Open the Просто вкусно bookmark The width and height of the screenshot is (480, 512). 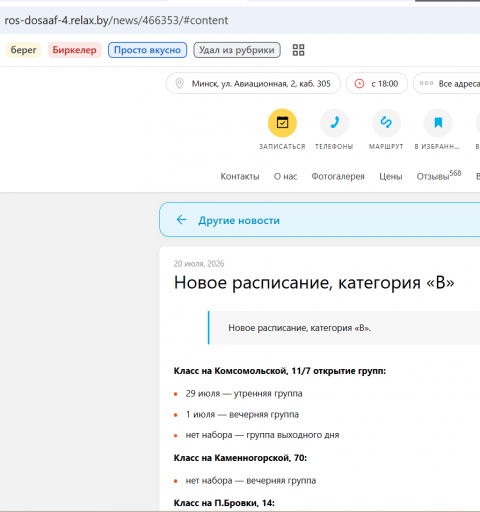pos(147,50)
